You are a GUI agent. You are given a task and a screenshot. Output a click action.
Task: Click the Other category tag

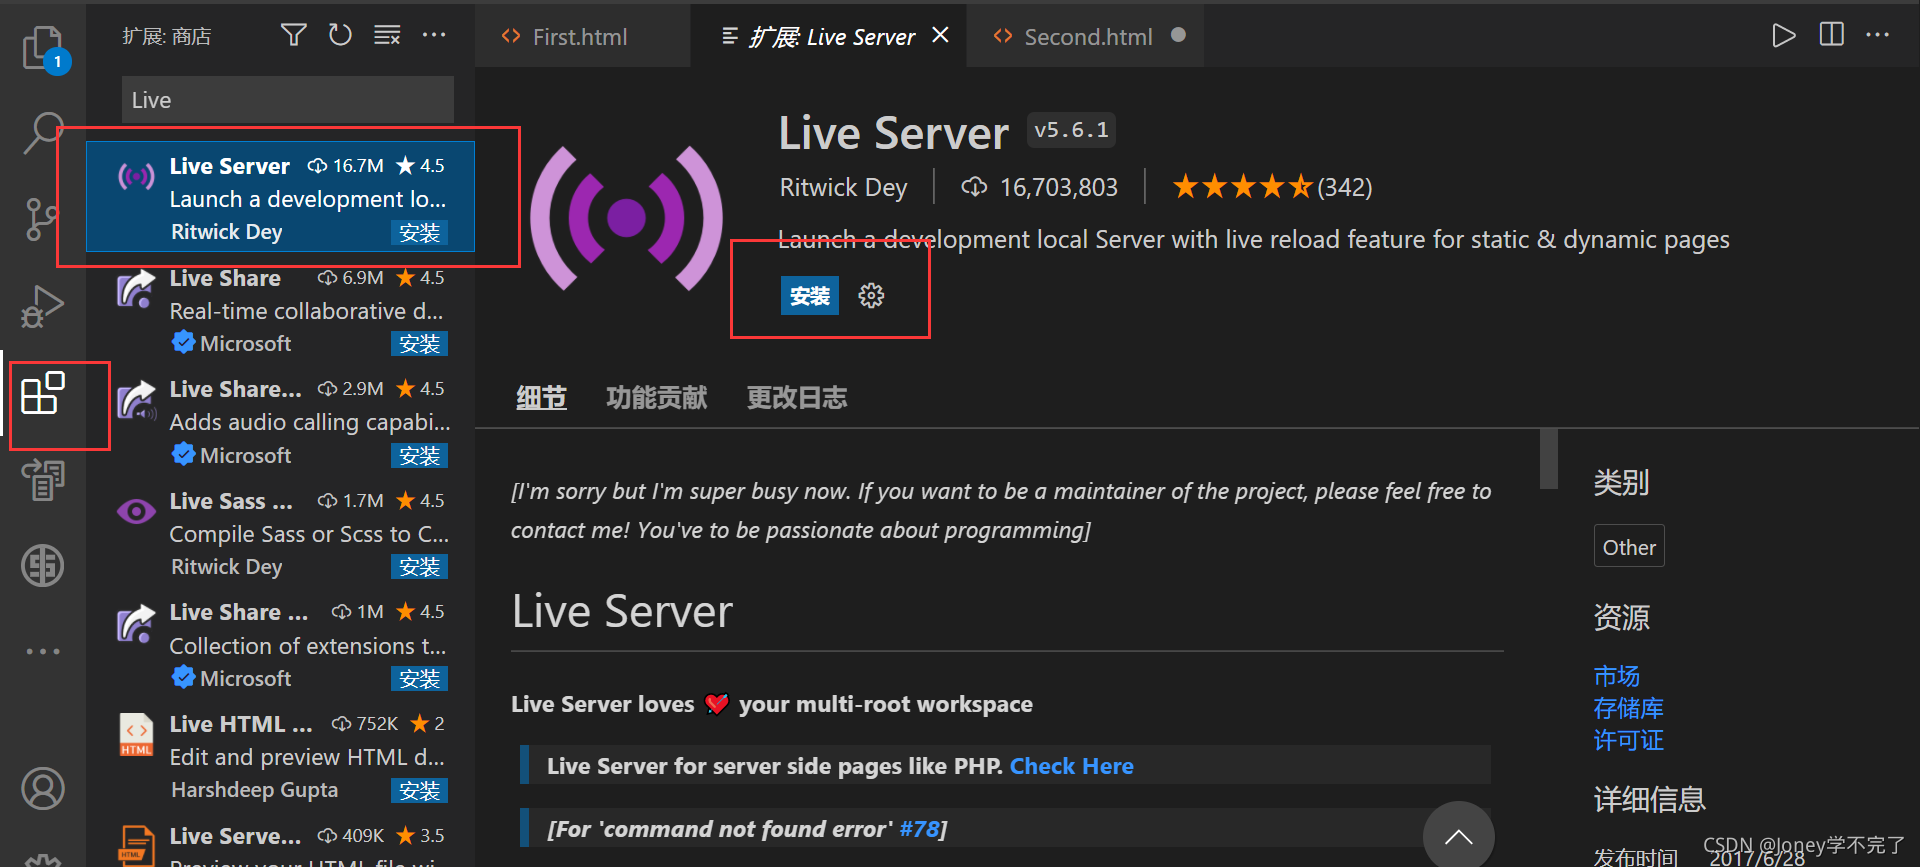[x=1629, y=547]
